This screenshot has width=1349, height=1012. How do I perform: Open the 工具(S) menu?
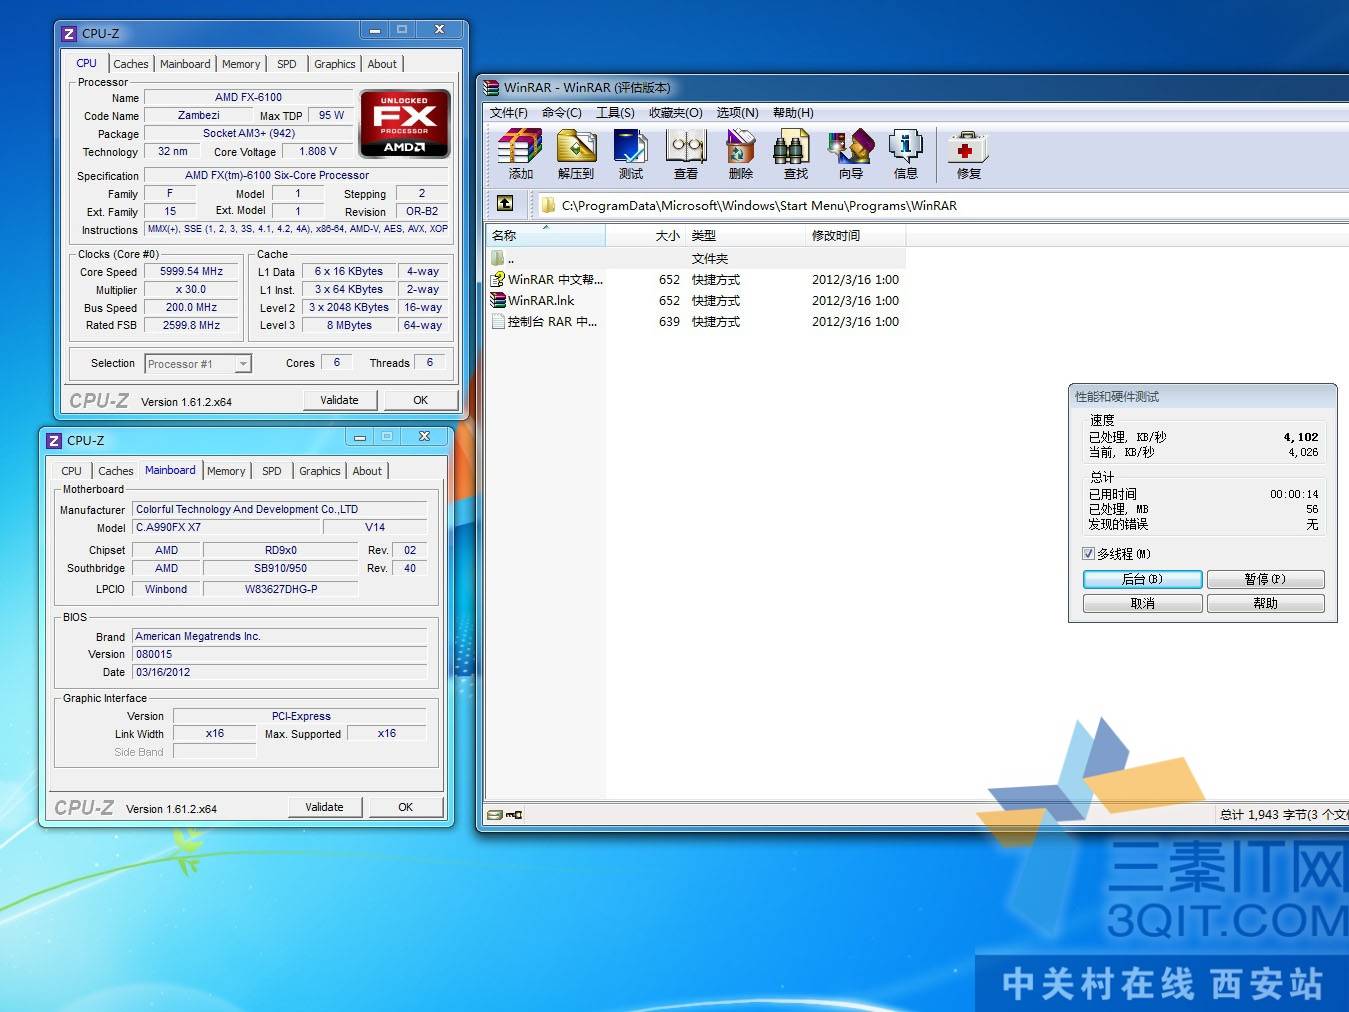tap(615, 113)
